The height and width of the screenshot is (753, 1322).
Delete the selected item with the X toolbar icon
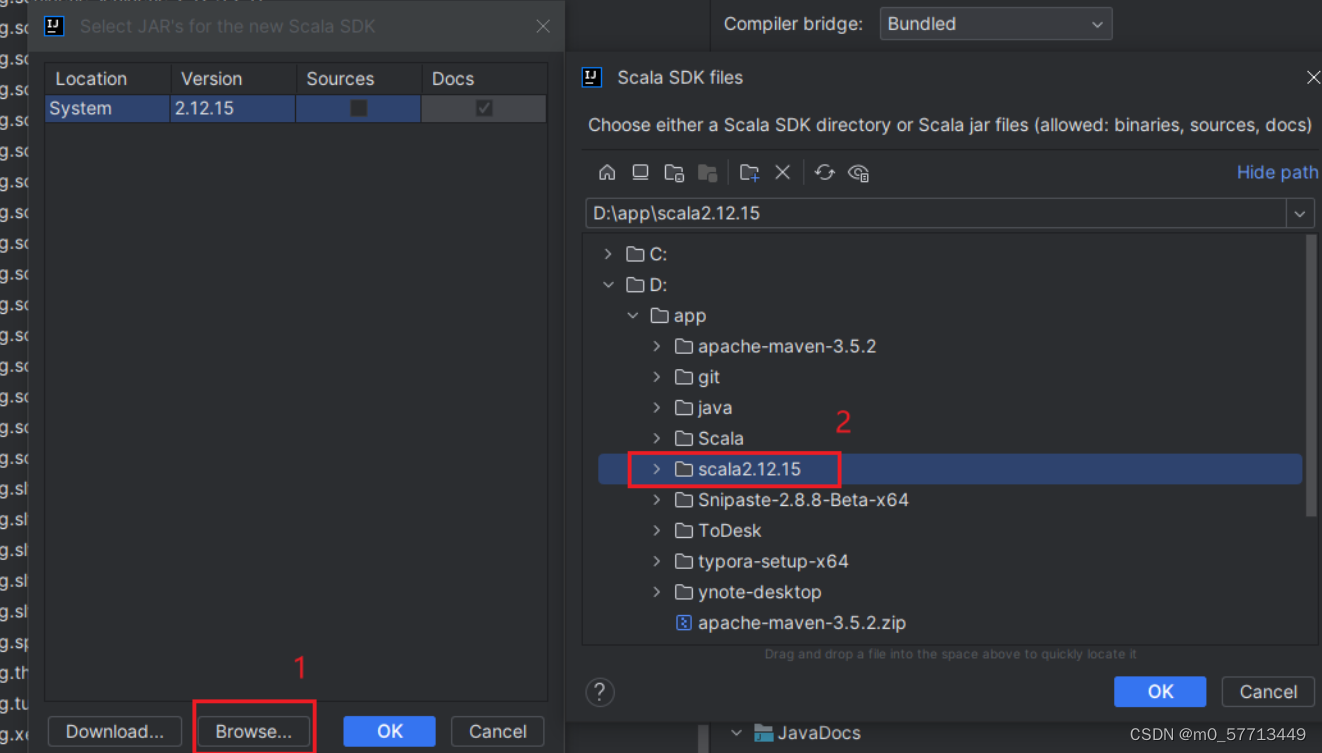(783, 172)
